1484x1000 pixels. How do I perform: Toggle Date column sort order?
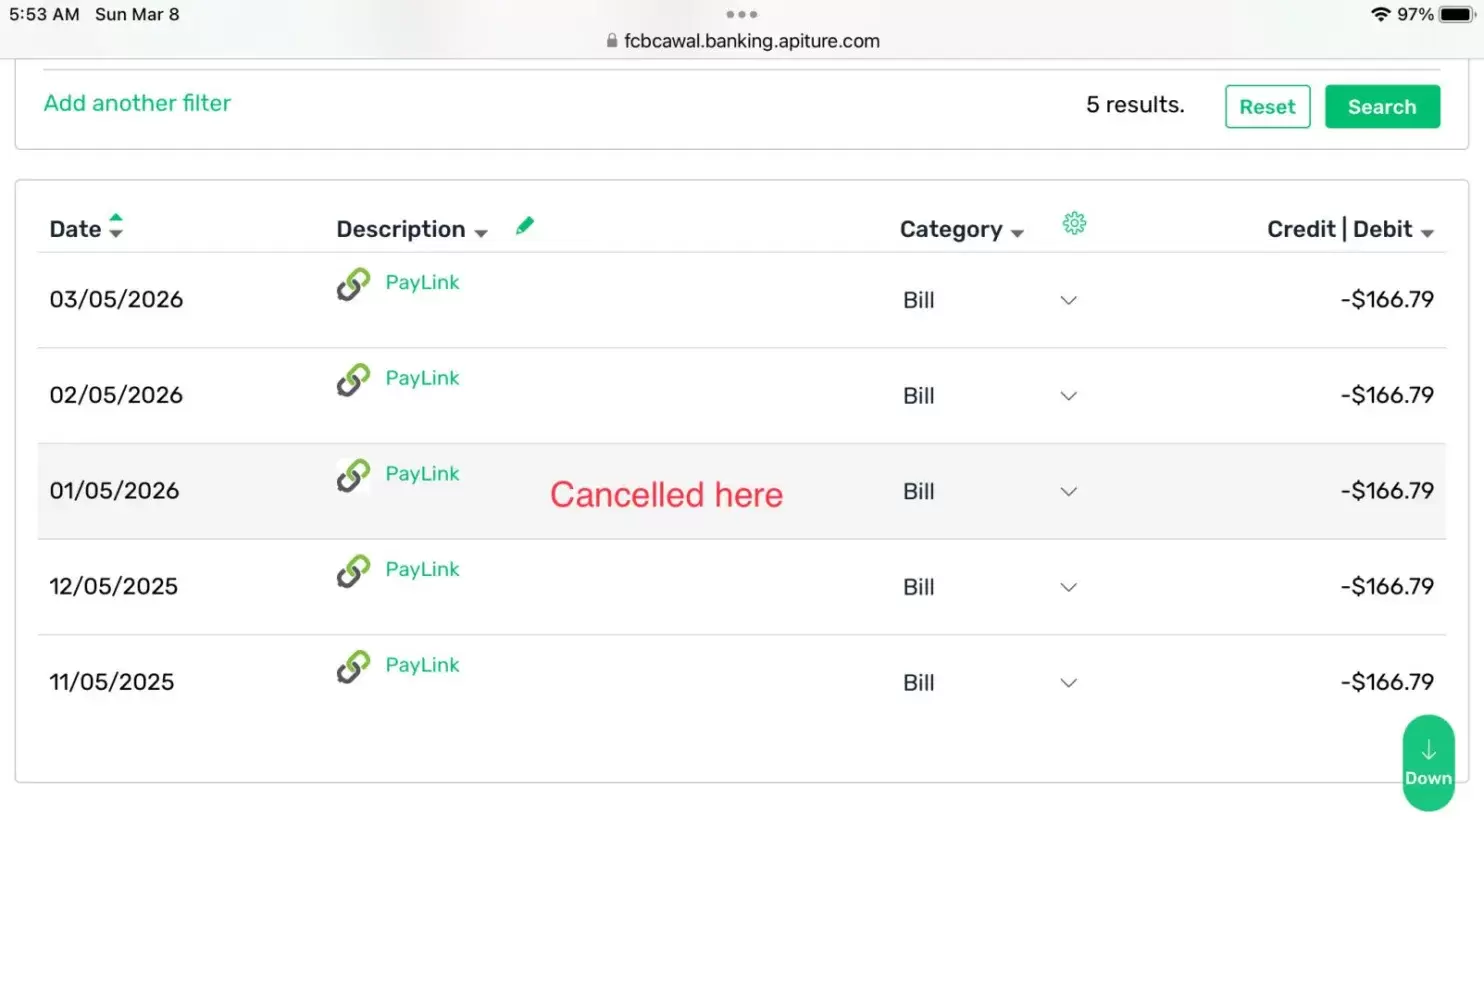(116, 227)
